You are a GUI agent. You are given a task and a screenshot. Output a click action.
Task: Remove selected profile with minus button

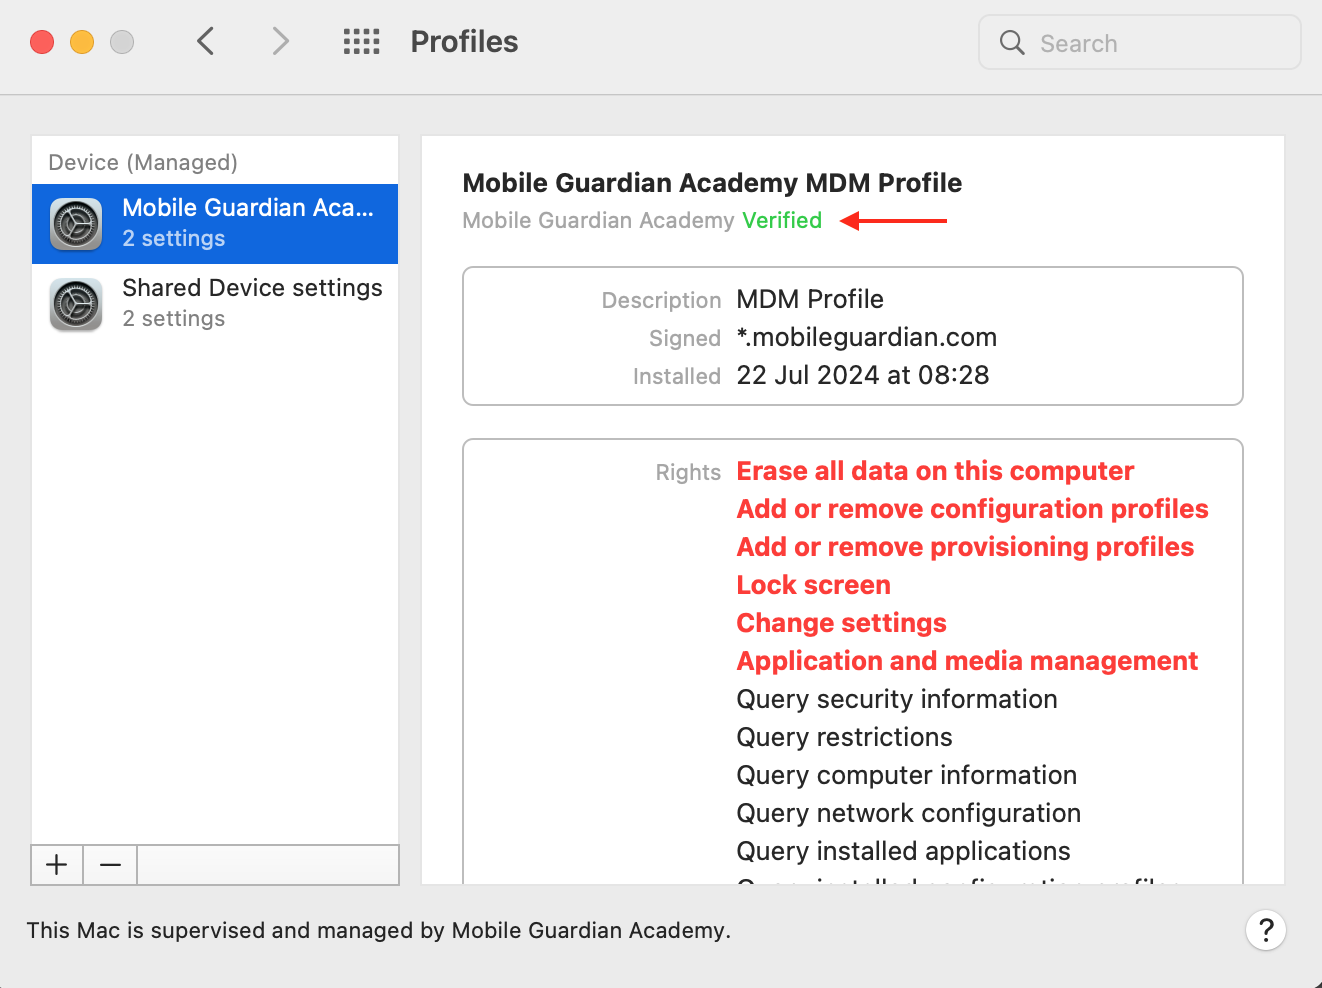[110, 865]
